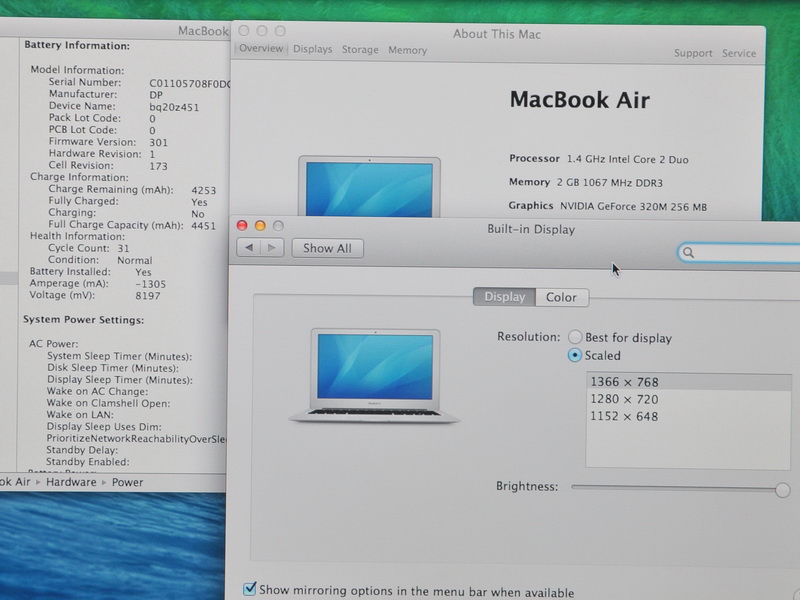
Task: Click the forward arrow in Built-in Display toolbar
Action: click(x=272, y=248)
